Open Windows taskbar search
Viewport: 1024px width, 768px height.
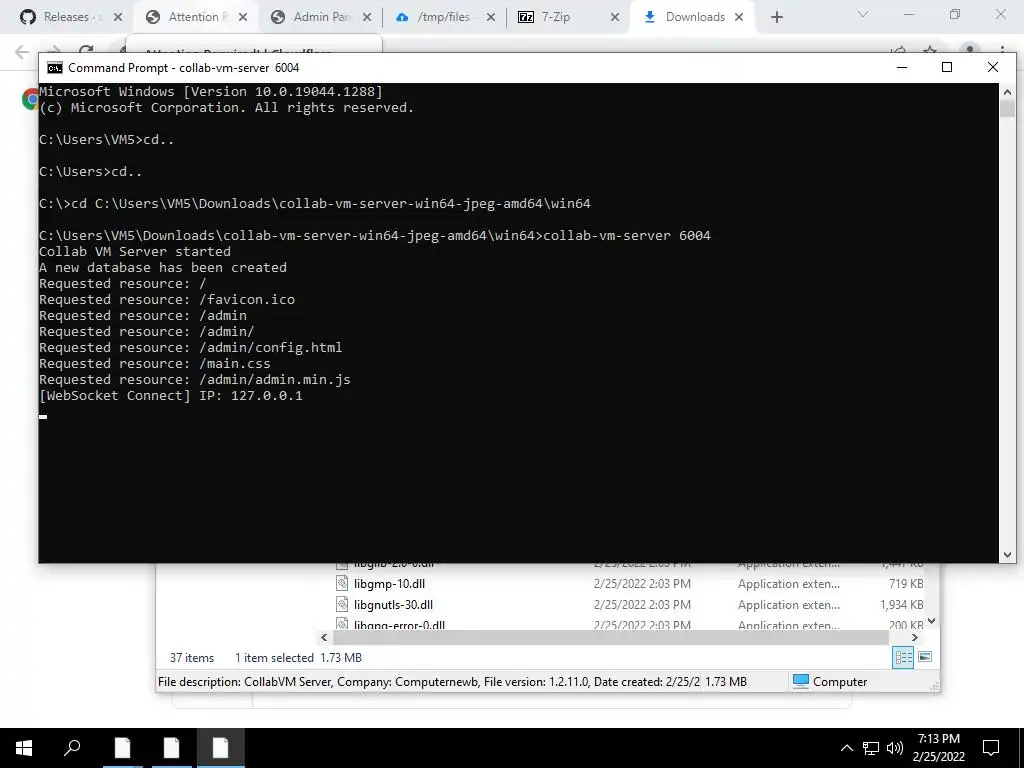tap(72, 748)
